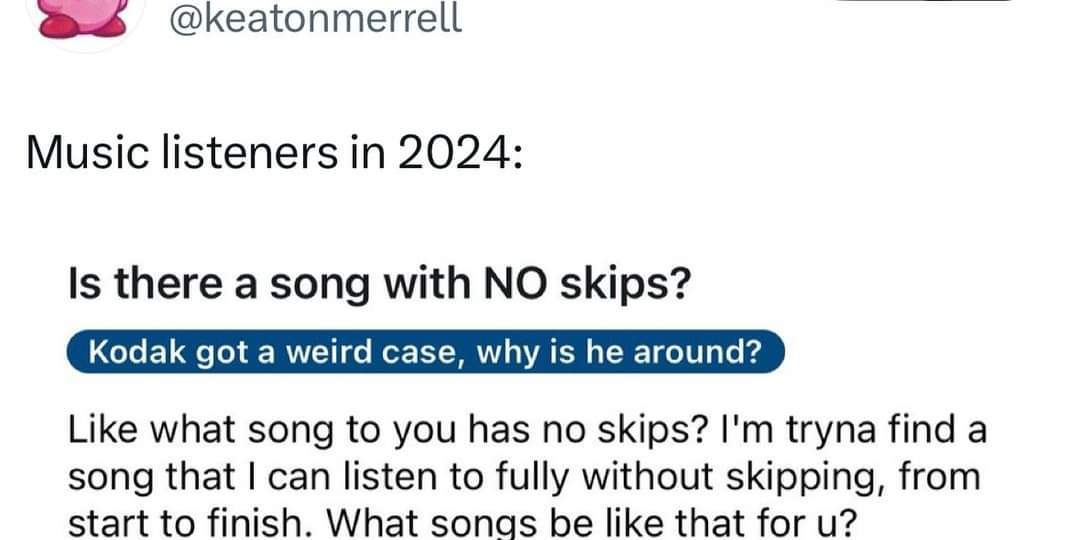Visit the @keatonmerrell profile handle
This screenshot has width=1080, height=540.
click(x=316, y=19)
